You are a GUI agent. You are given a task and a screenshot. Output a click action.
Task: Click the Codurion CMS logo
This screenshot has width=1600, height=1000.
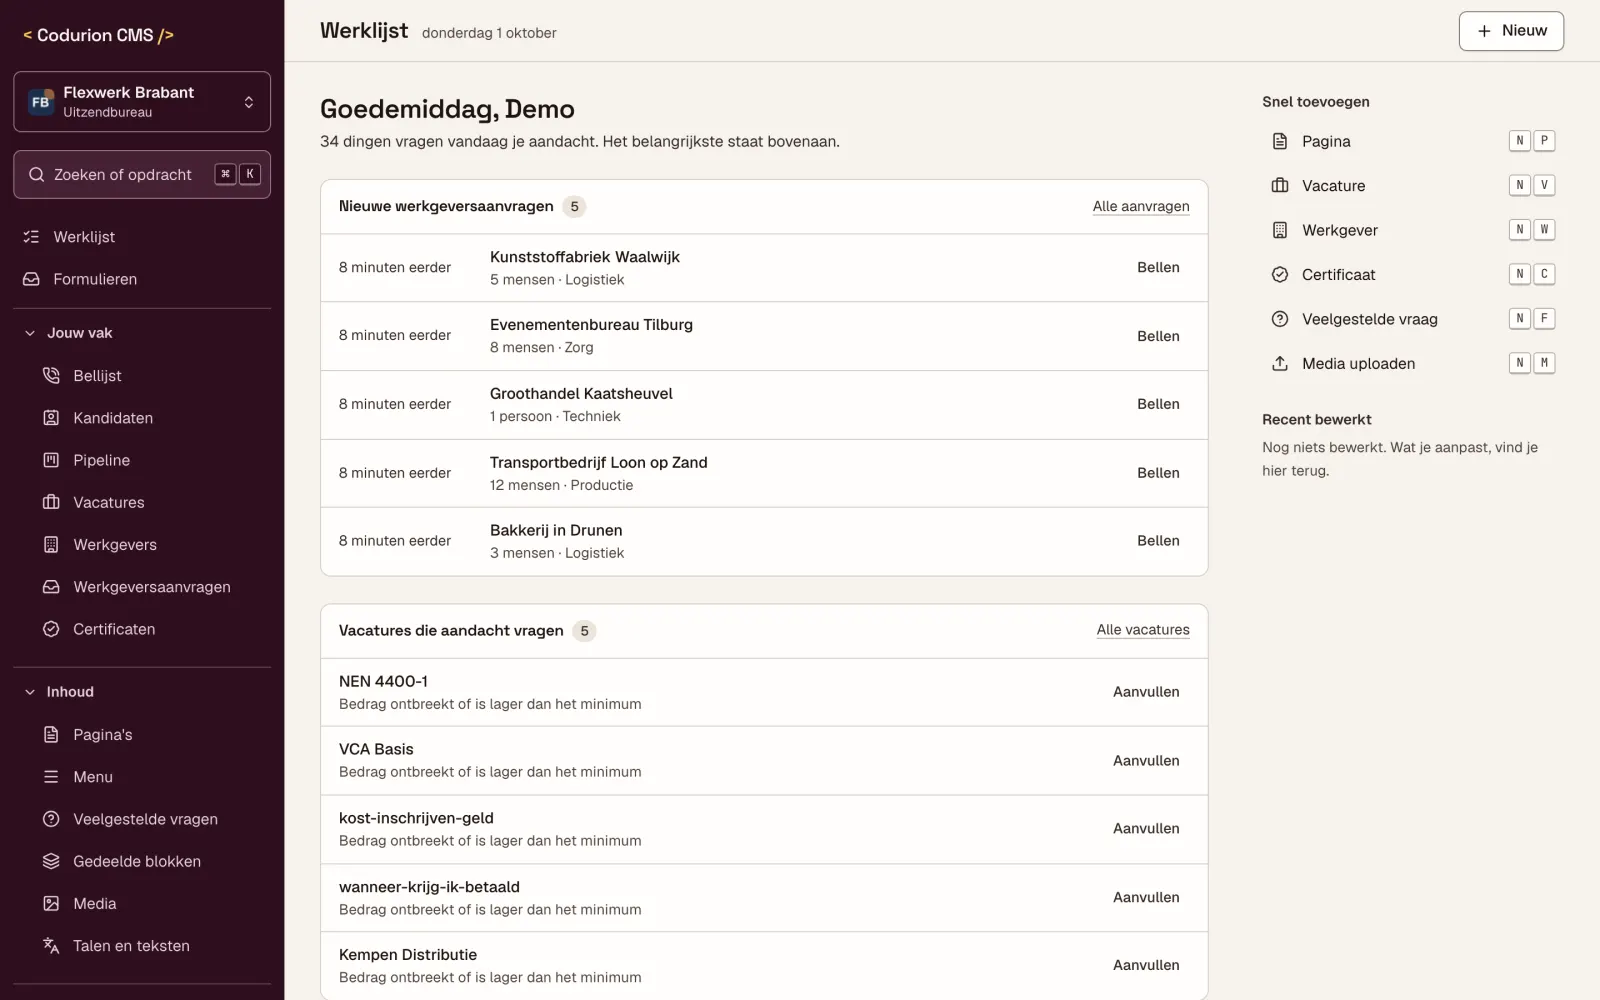point(98,35)
